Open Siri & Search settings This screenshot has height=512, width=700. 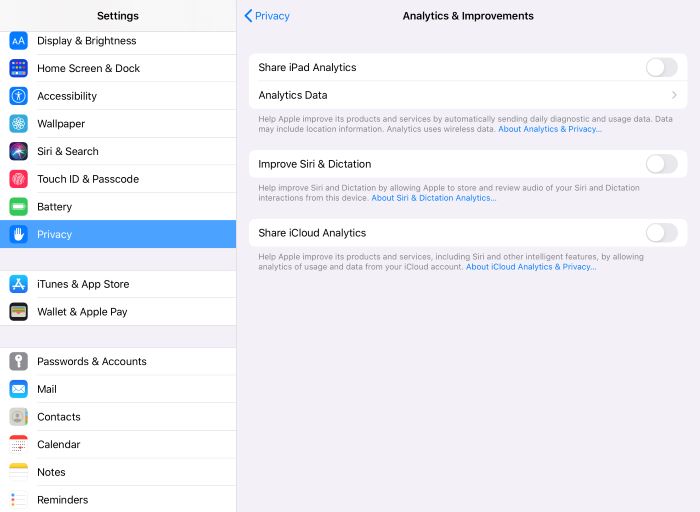[x=68, y=151]
